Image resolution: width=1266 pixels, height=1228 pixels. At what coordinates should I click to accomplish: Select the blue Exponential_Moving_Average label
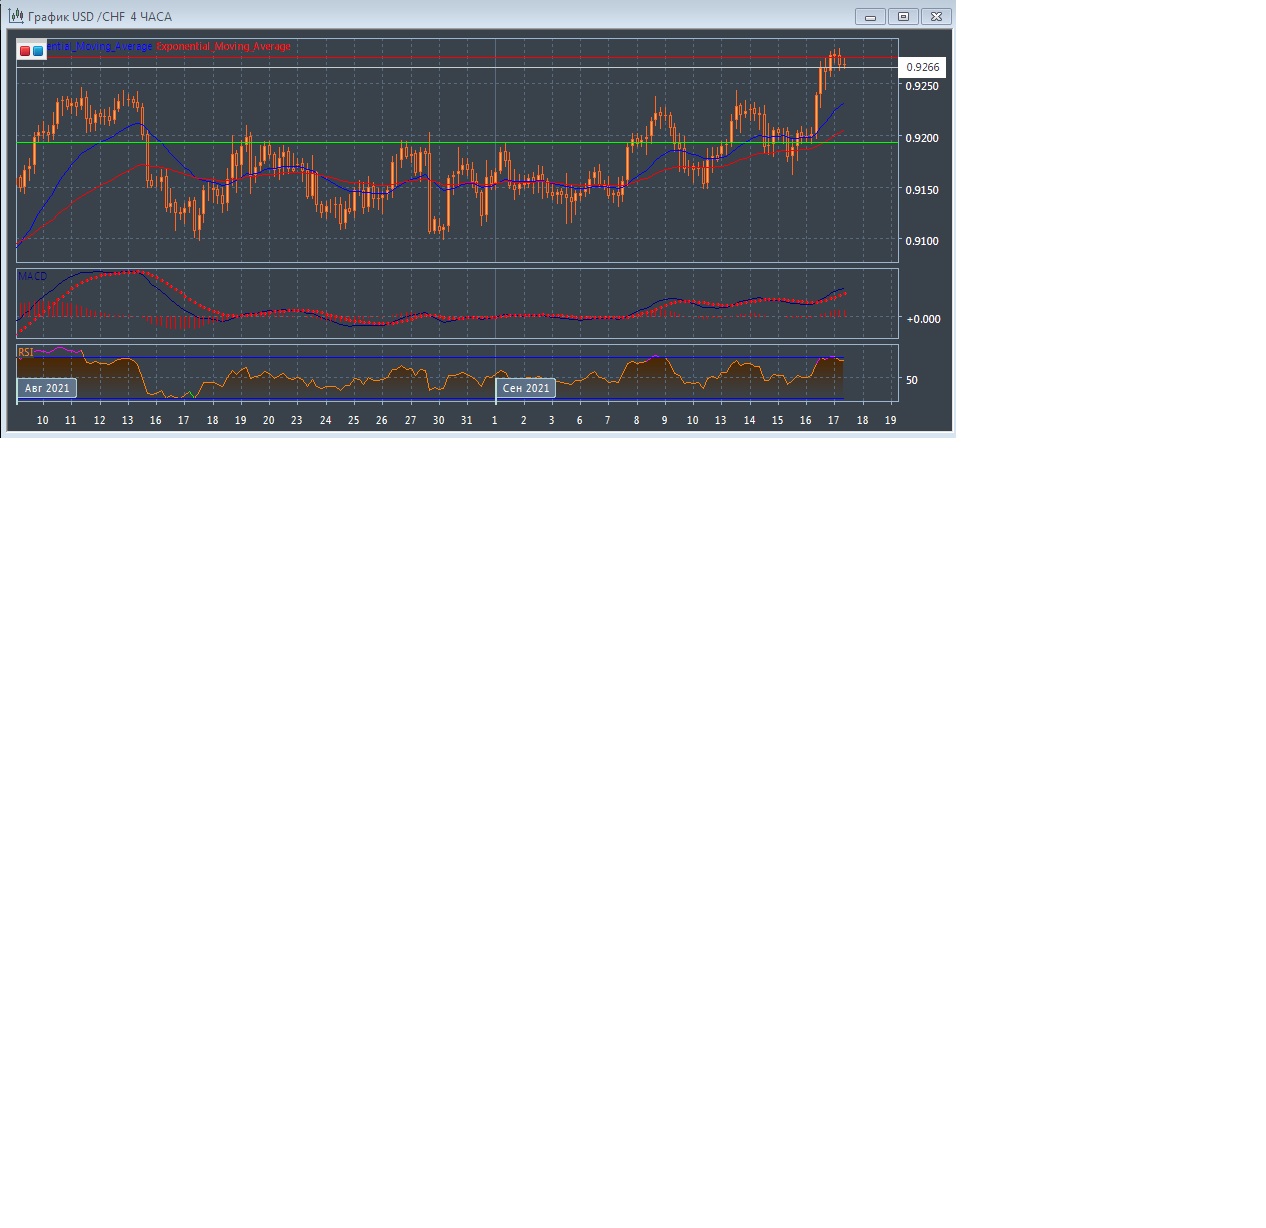tap(100, 46)
